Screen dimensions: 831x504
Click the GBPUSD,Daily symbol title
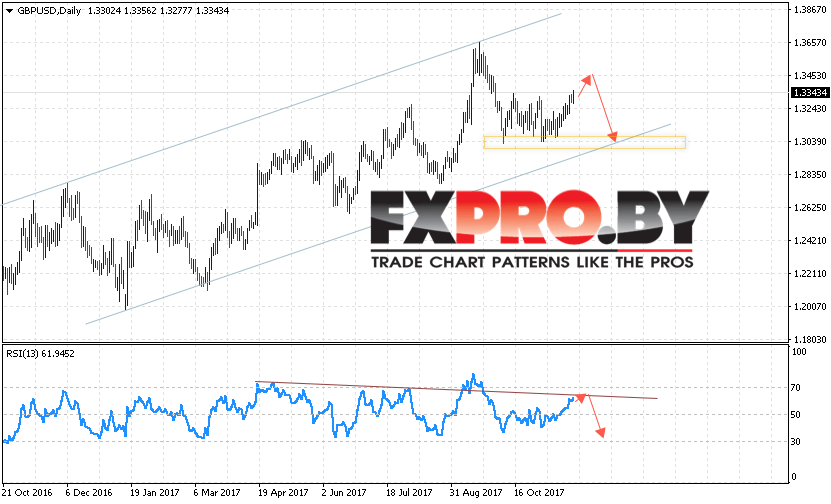(49, 11)
